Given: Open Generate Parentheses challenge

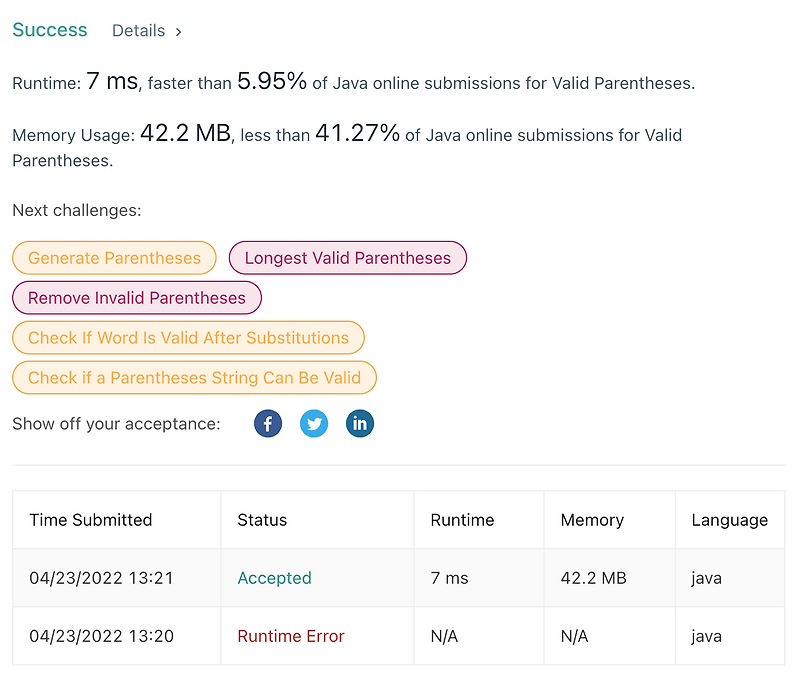Looking at the screenshot, I should point(114,258).
